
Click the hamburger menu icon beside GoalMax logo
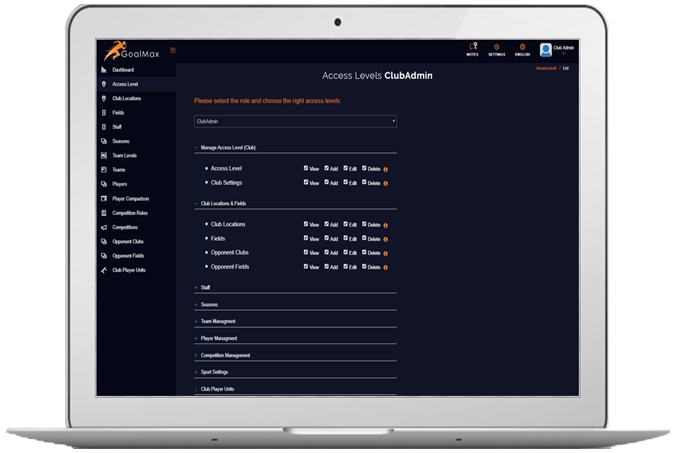coord(173,50)
